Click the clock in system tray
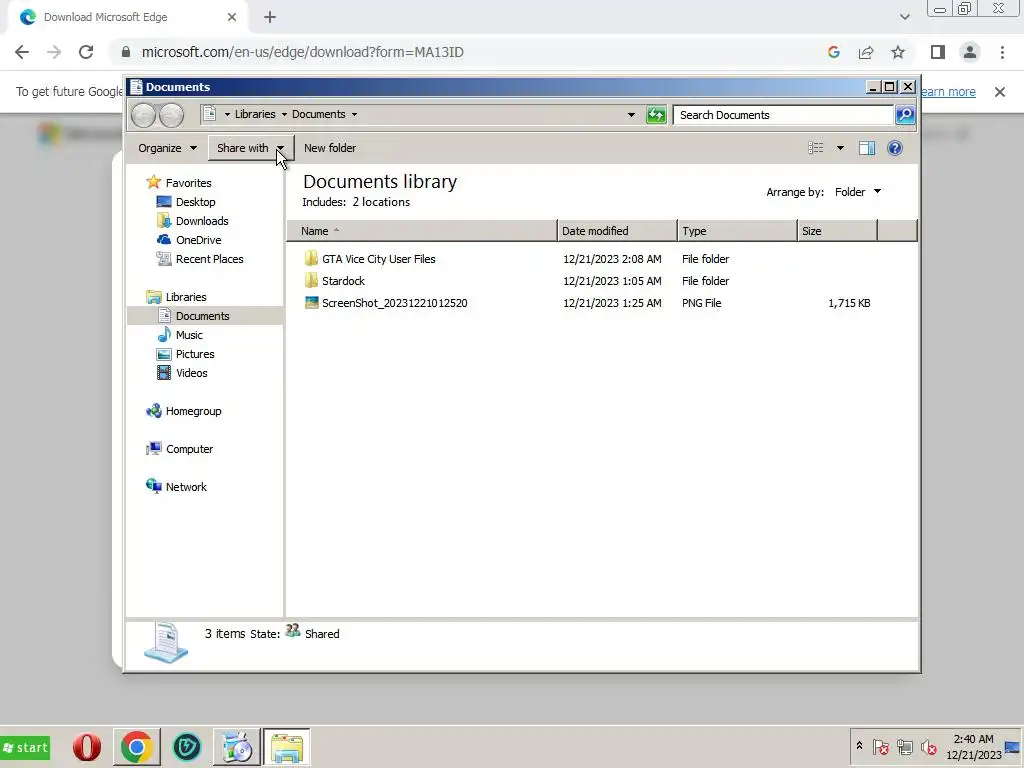 [974, 747]
